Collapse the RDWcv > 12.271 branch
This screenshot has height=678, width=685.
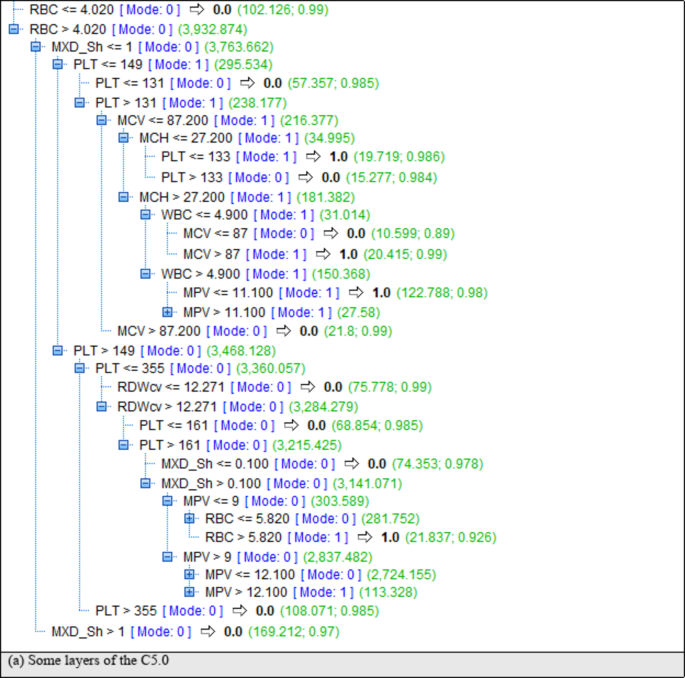(x=102, y=406)
